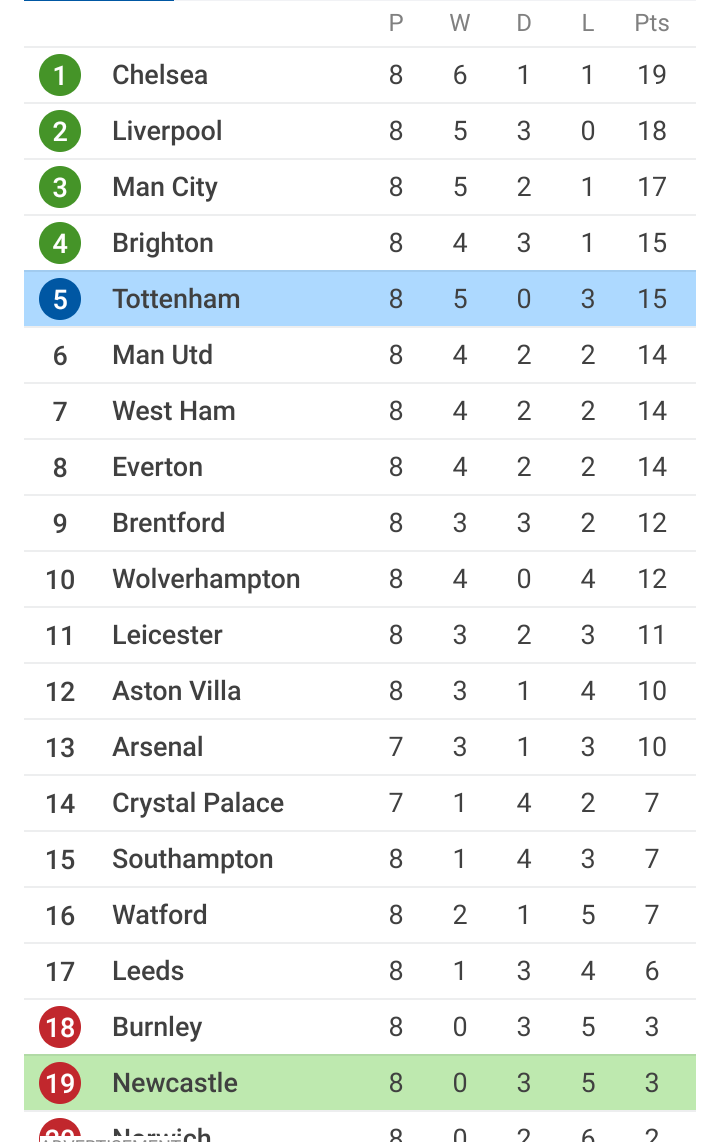Click the red position 19 badge
720x1142 pixels.
point(60,1083)
